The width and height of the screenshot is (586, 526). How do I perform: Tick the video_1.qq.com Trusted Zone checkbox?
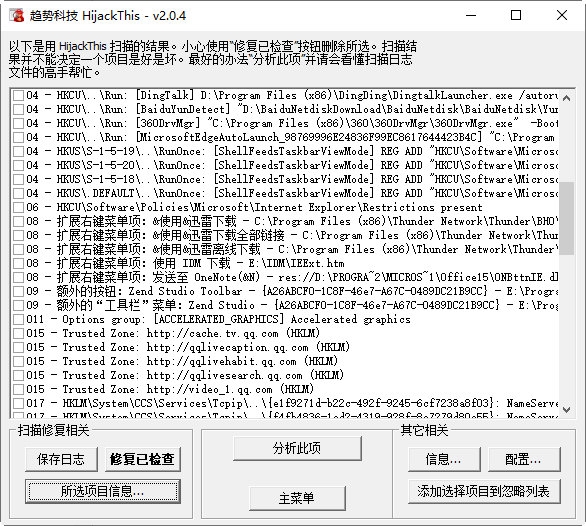(x=18, y=390)
